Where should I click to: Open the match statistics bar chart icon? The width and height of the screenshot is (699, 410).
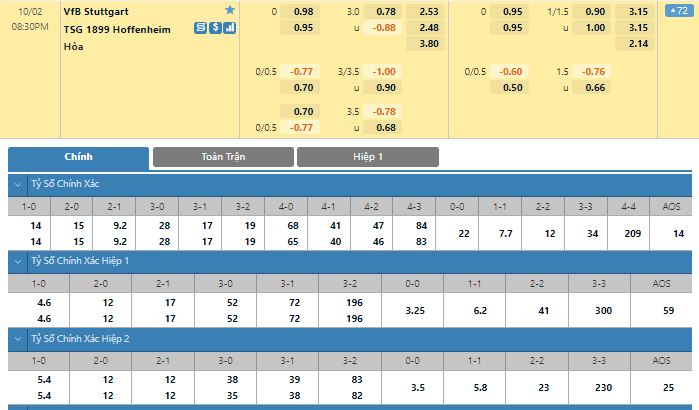point(230,29)
